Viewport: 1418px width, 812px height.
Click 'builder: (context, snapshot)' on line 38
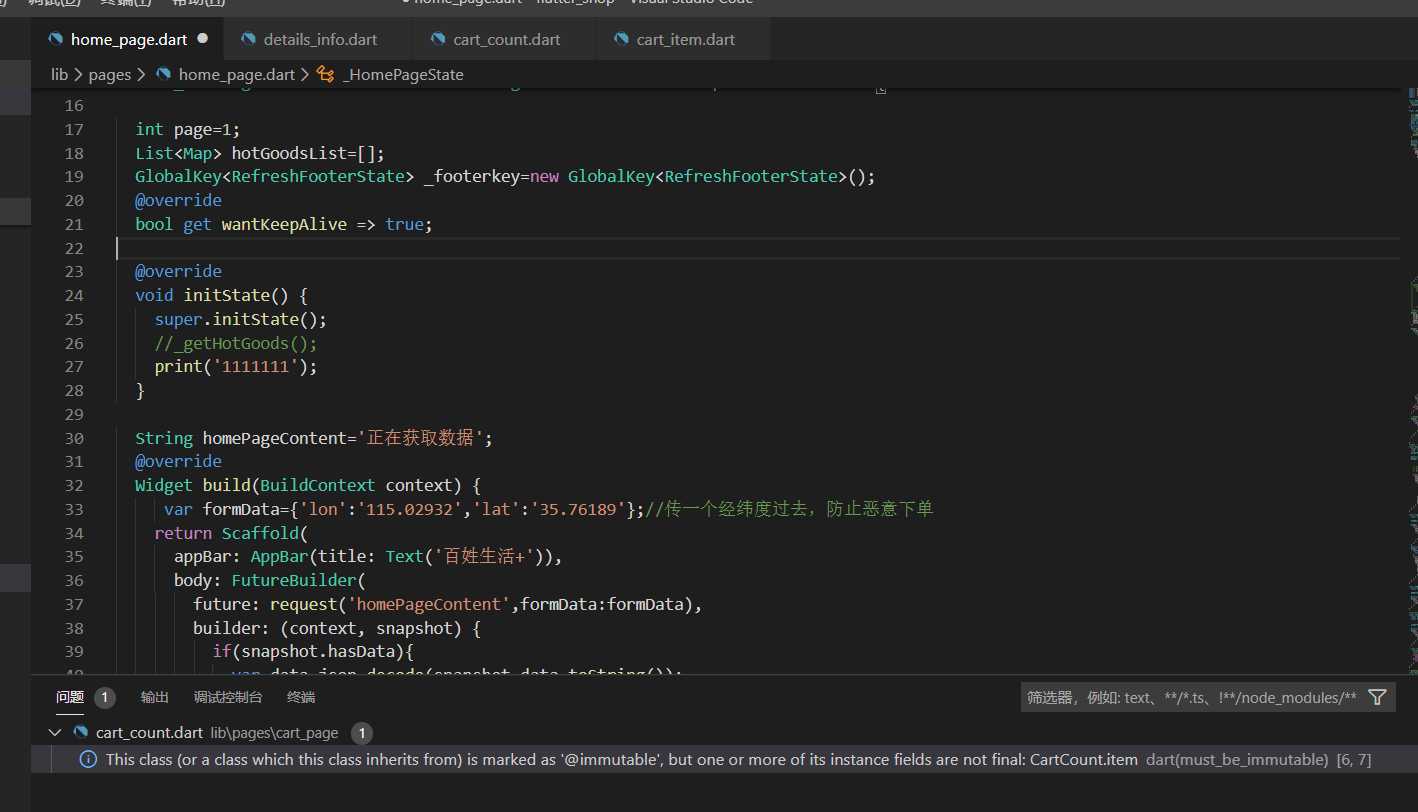pyautogui.click(x=328, y=628)
